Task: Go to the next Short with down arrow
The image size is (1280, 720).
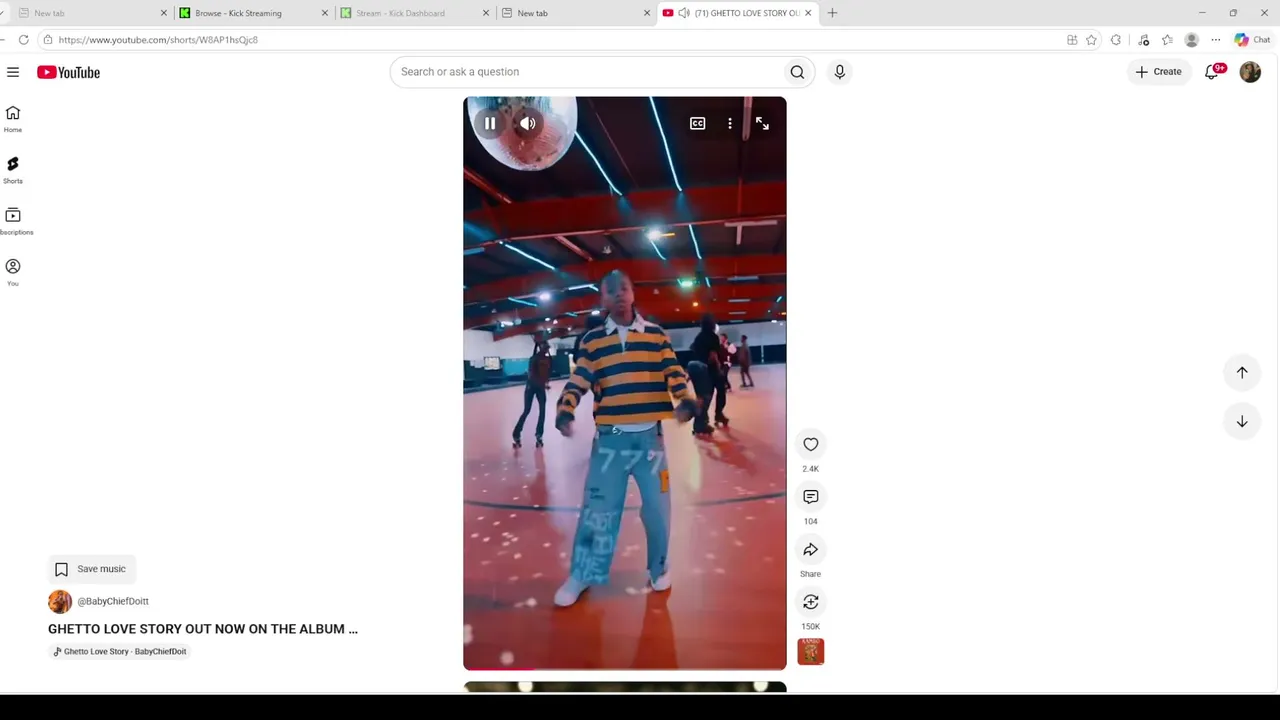Action: (1242, 422)
